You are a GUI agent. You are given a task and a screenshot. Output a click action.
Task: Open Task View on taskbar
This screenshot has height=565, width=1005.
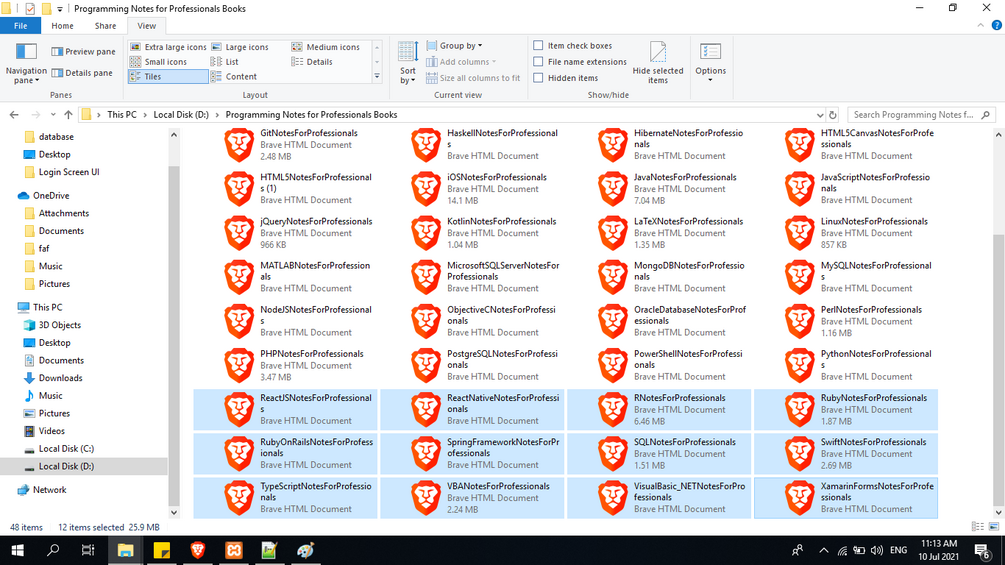(x=88, y=550)
